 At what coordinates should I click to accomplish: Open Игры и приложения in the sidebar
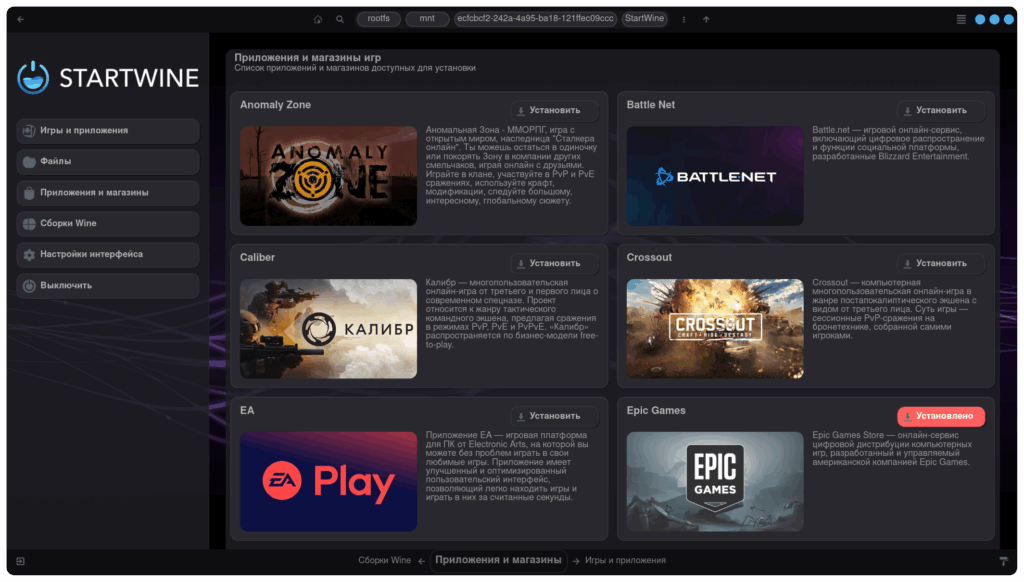(108, 131)
